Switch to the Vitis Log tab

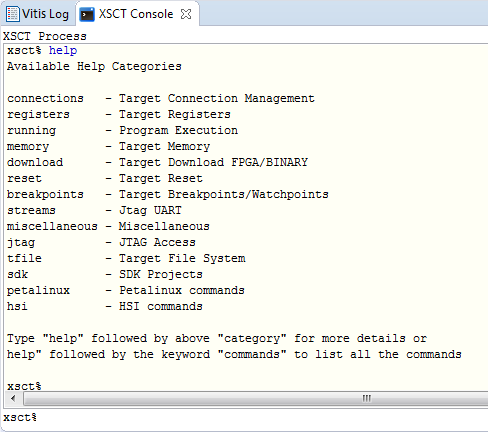click(x=38, y=14)
